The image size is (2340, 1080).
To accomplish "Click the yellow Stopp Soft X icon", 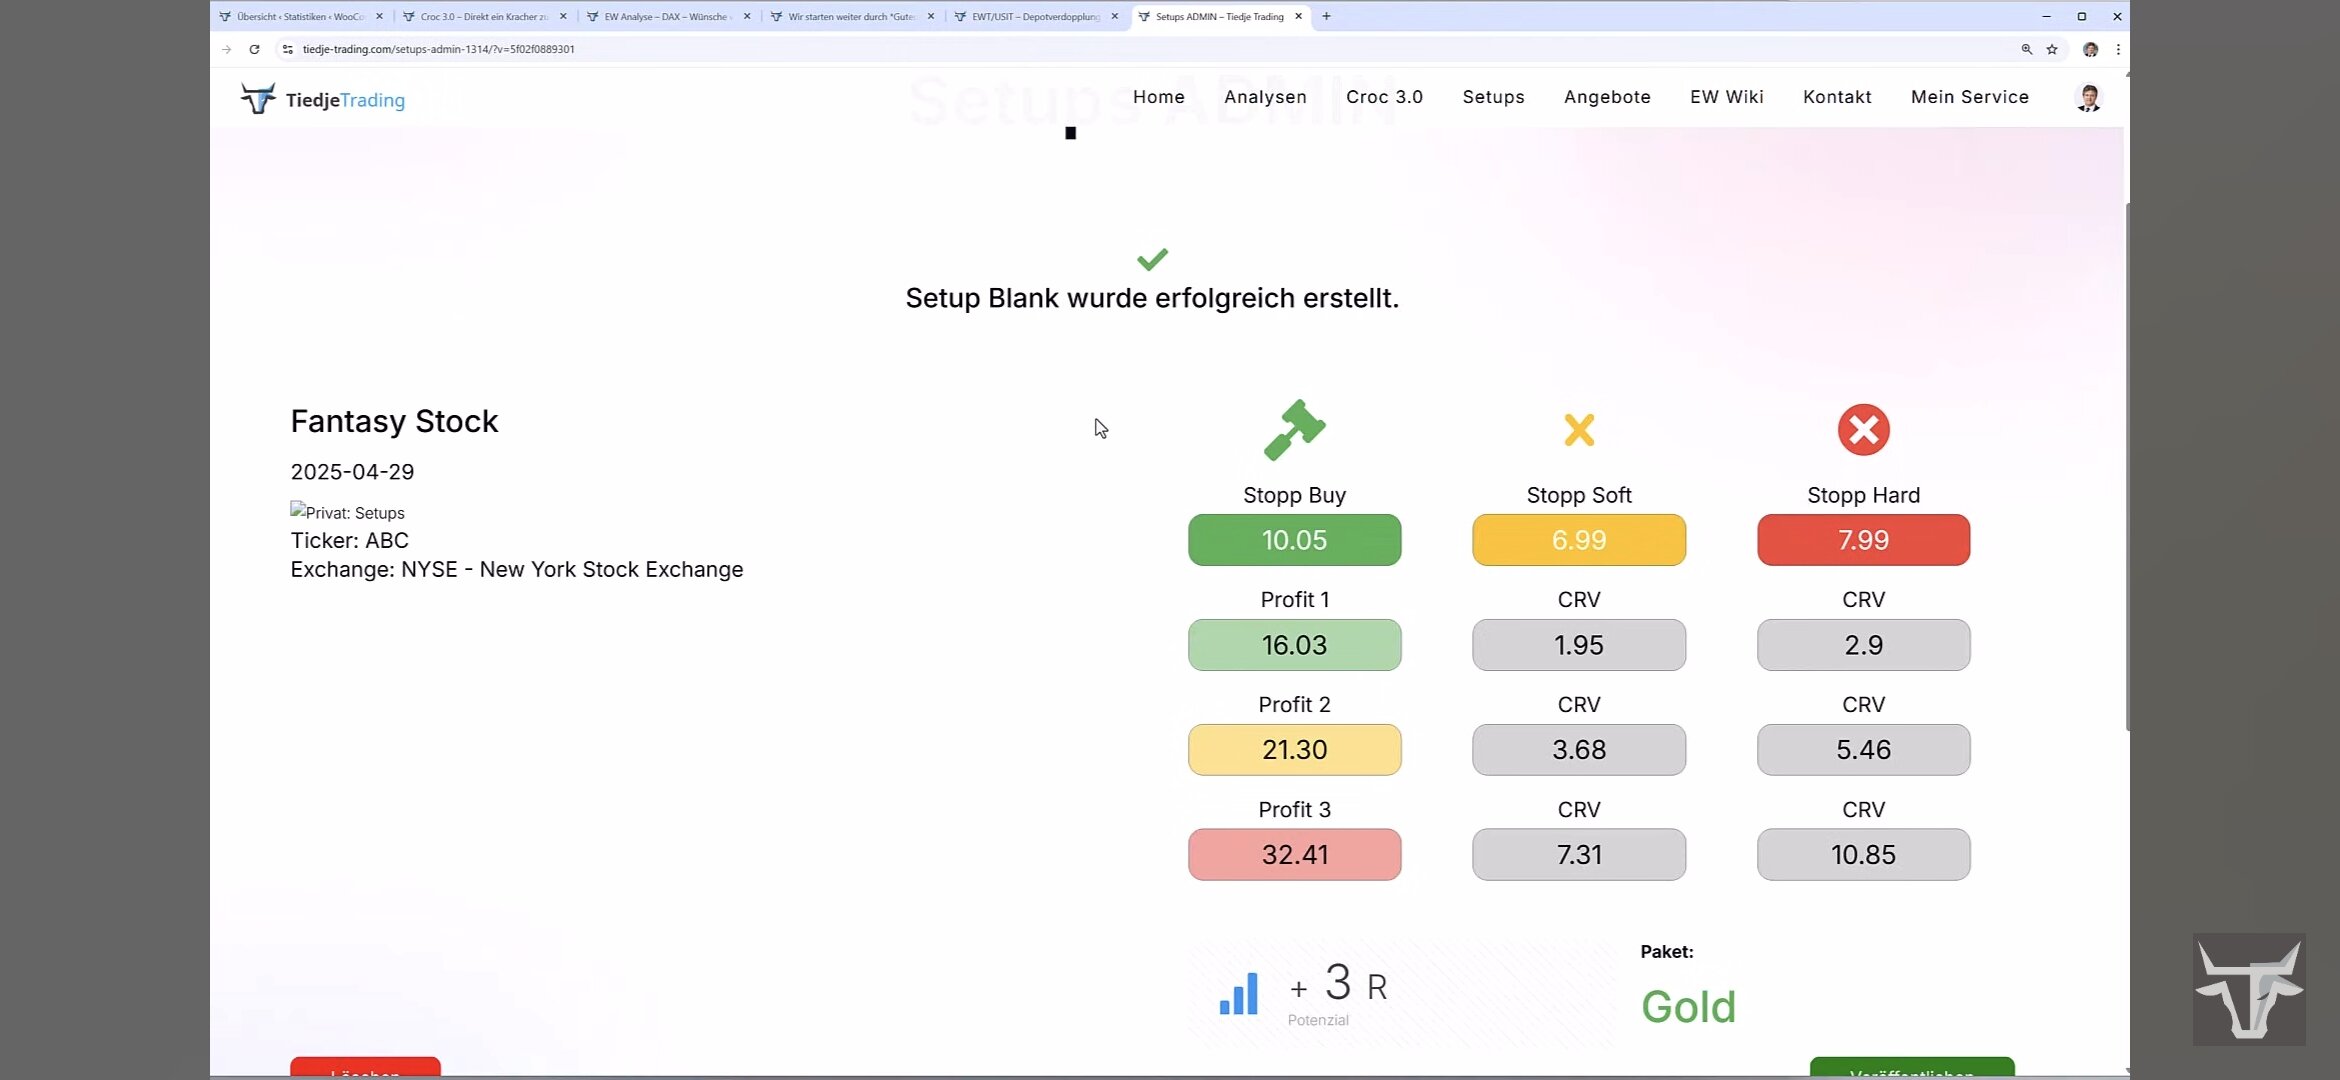I will (1578, 430).
